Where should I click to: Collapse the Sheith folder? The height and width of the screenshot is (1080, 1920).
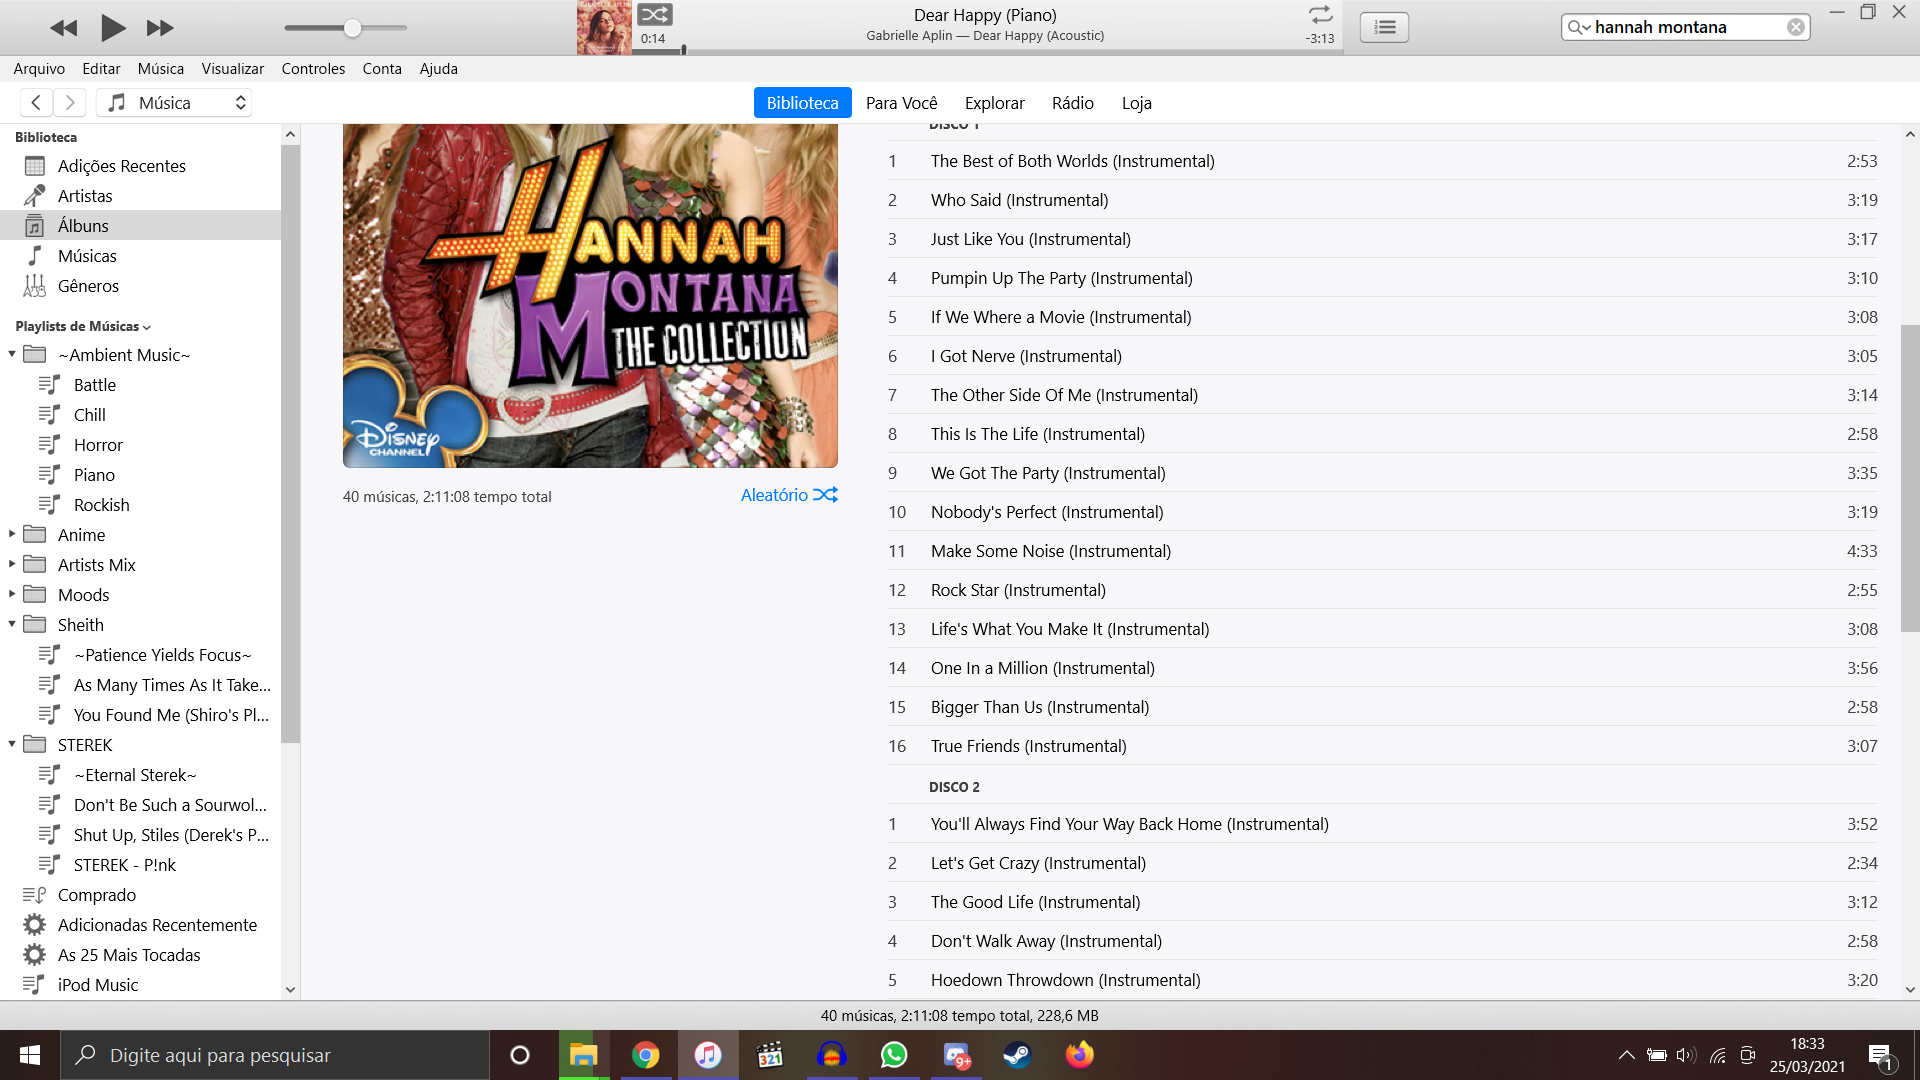coord(12,624)
